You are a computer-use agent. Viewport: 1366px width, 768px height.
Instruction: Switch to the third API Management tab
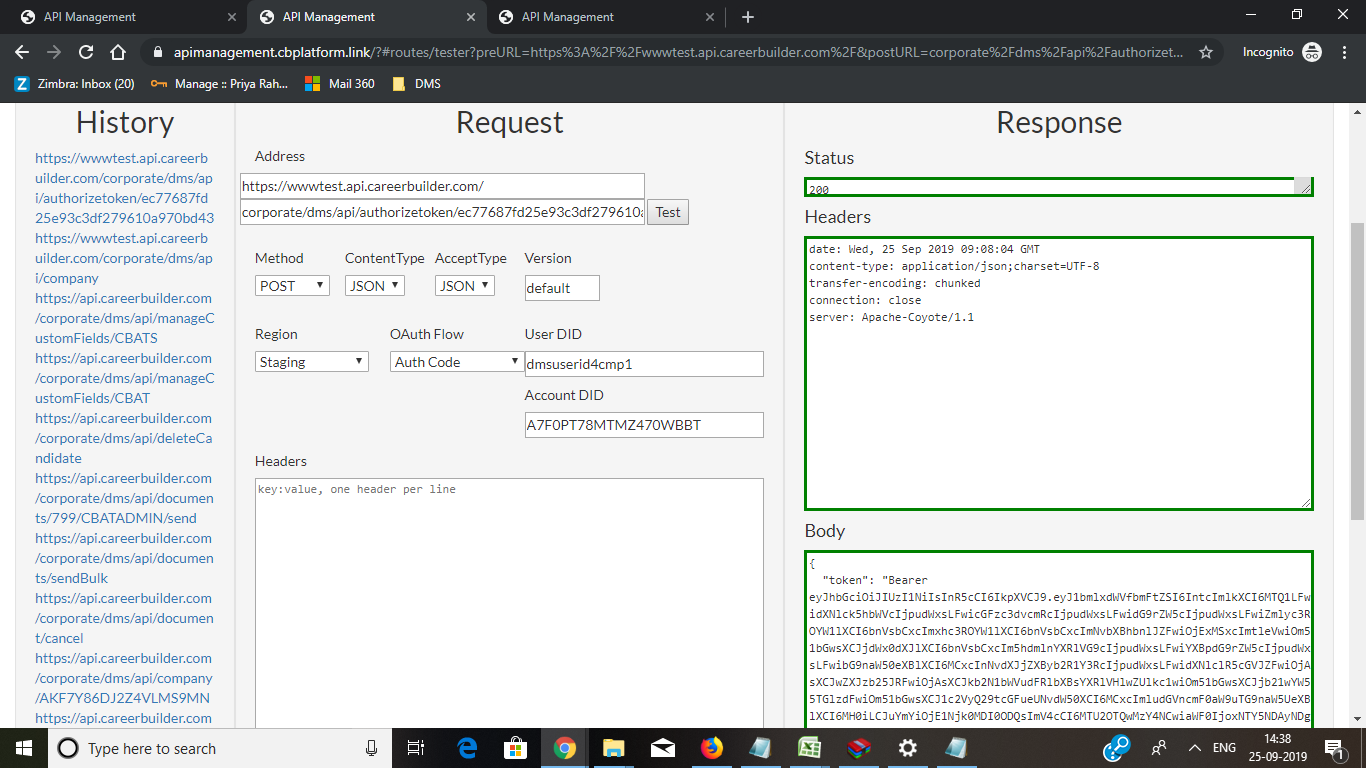point(604,17)
